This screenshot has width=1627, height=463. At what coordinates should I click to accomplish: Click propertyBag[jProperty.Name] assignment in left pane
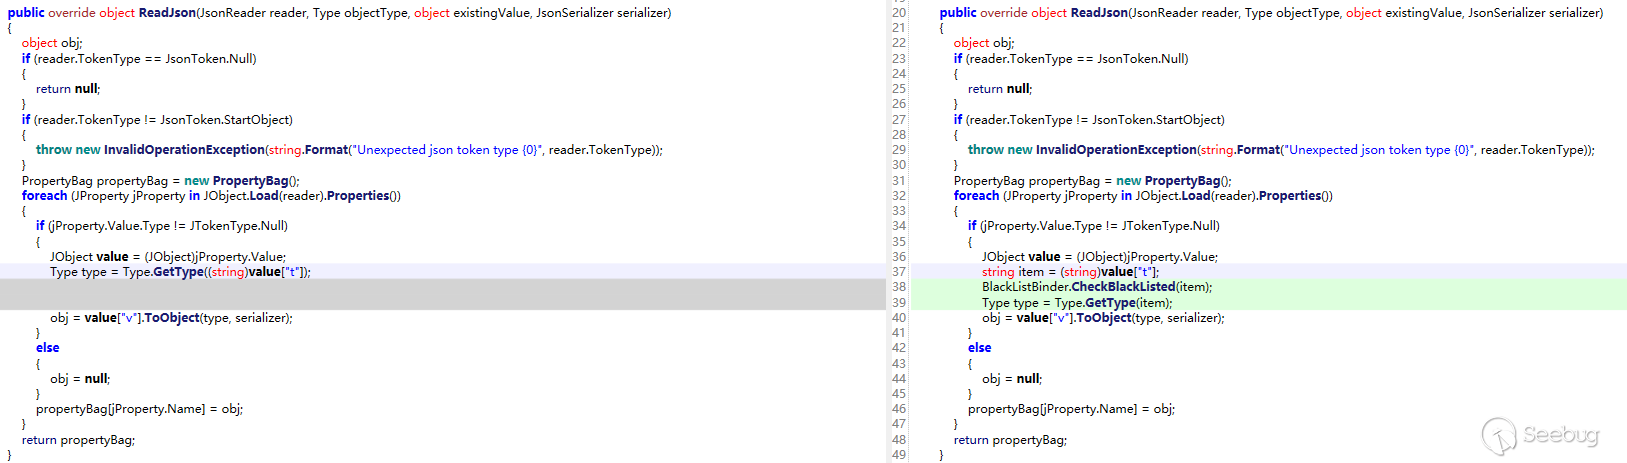click(x=140, y=409)
